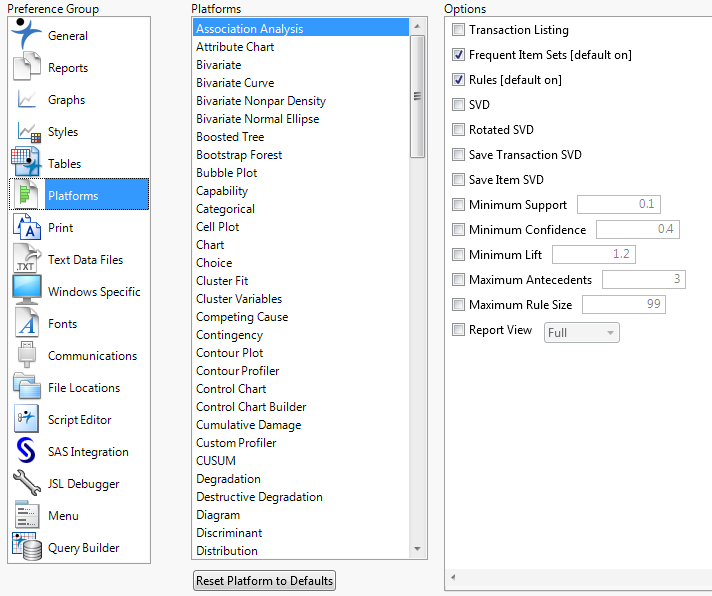Image resolution: width=712 pixels, height=596 pixels.
Task: Enable the Maximum Rule Size checkbox
Action: pyautogui.click(x=459, y=305)
